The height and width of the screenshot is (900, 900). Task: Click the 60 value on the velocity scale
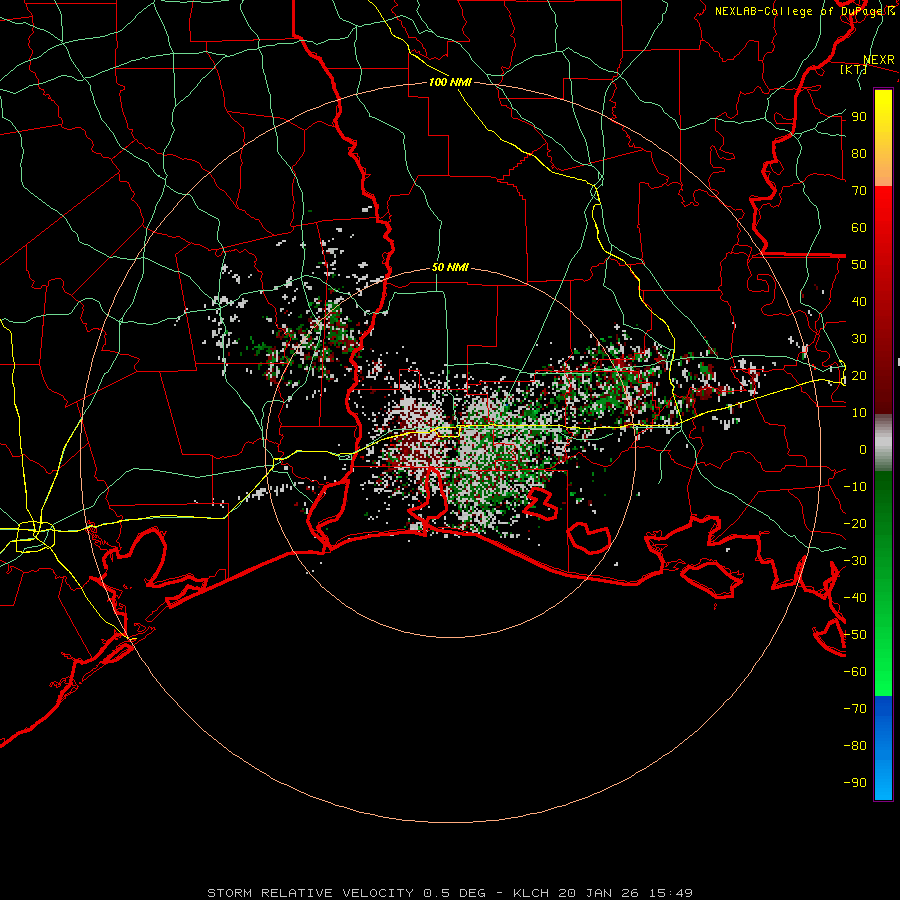tap(859, 227)
